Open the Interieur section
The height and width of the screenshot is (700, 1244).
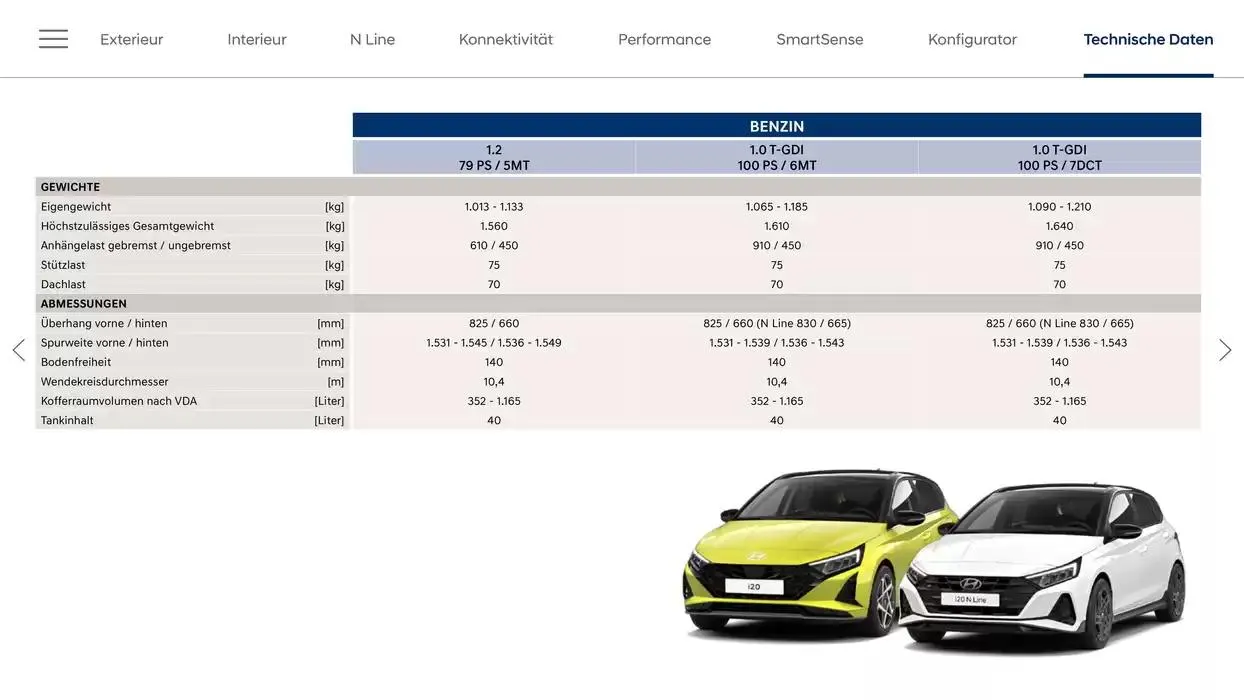coord(256,38)
